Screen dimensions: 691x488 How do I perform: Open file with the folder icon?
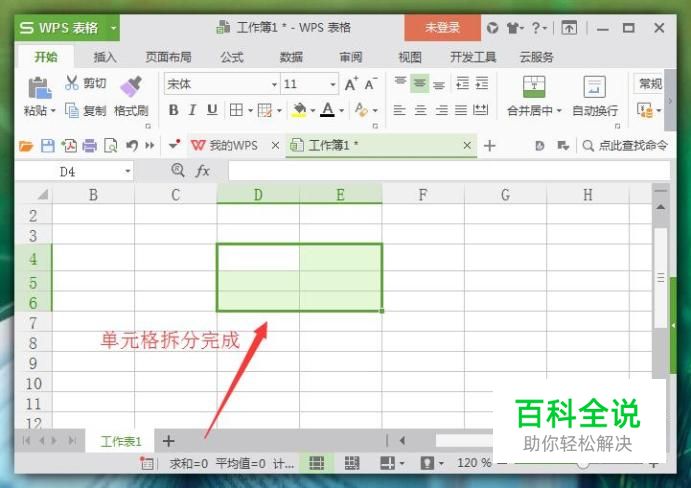[26, 145]
